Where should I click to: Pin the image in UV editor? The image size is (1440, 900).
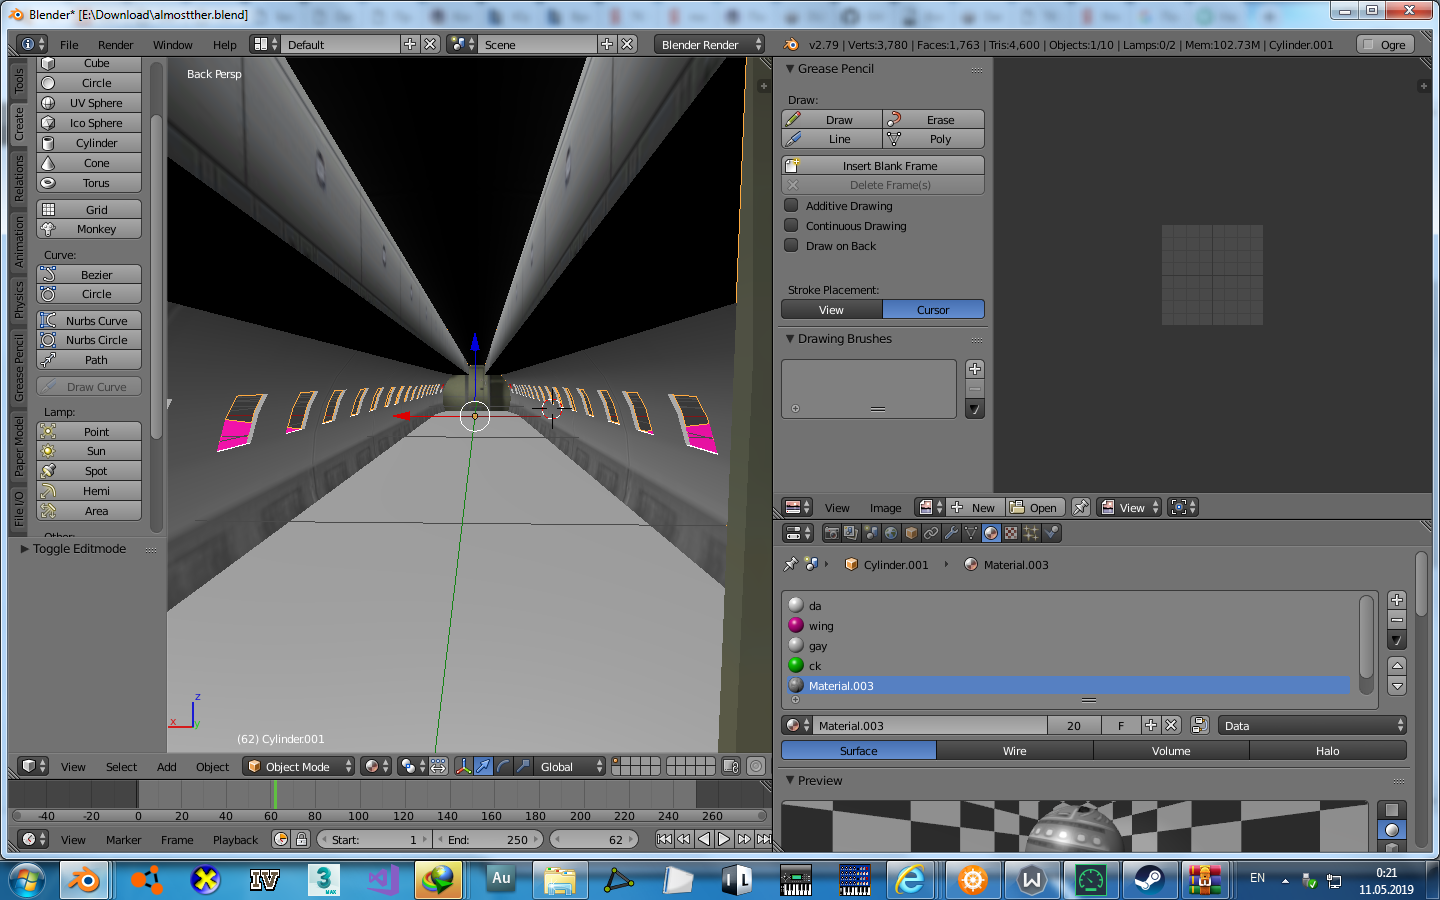tap(1080, 508)
